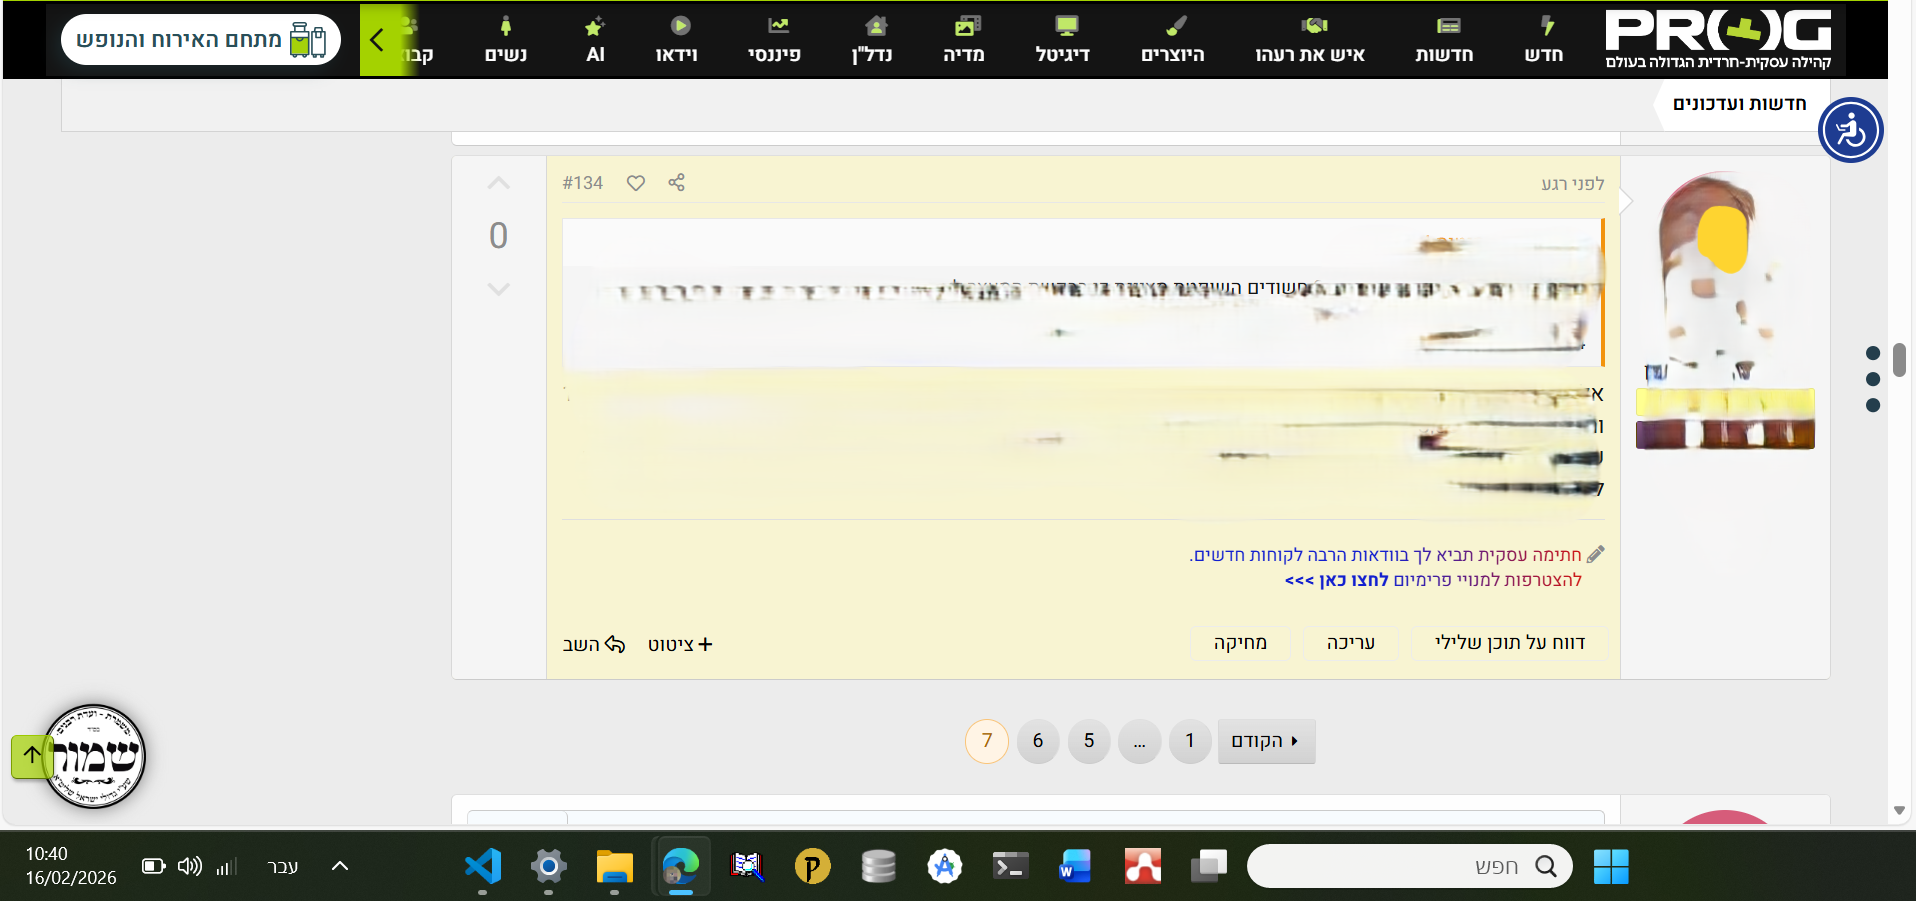Click the פיננסי finance chart icon
1916x901 pixels.
[777, 25]
